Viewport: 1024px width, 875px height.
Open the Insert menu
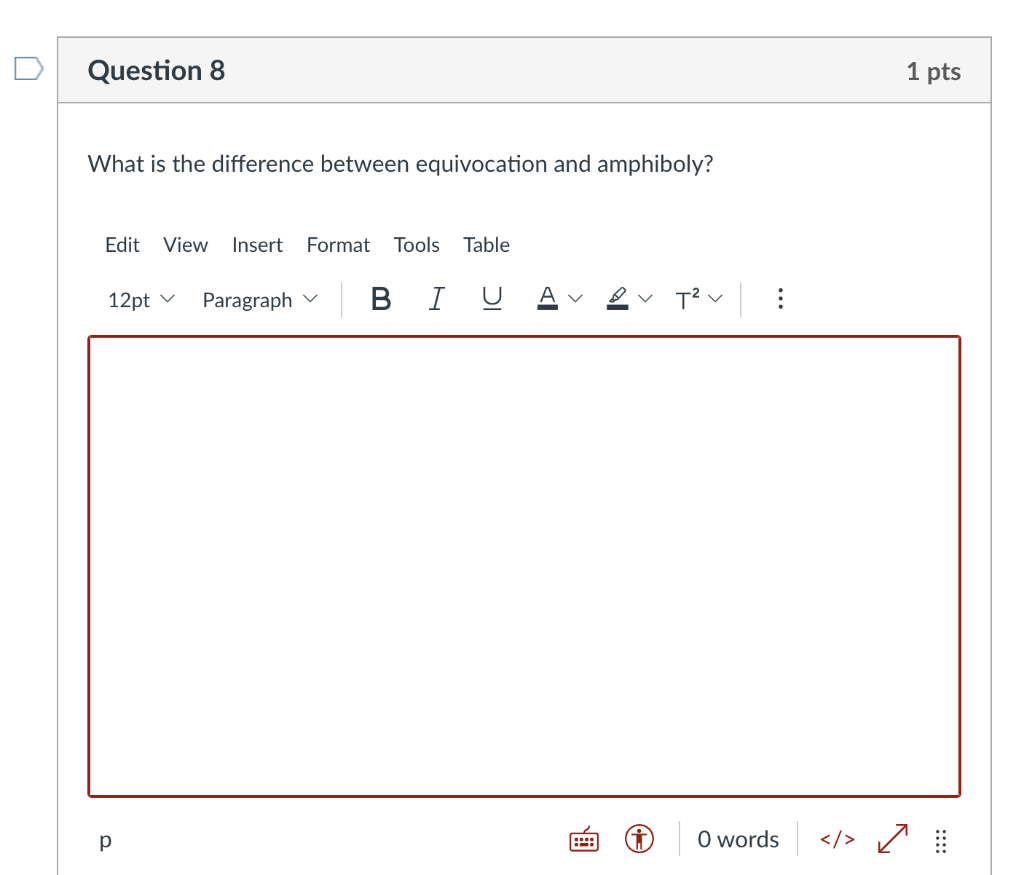point(257,244)
